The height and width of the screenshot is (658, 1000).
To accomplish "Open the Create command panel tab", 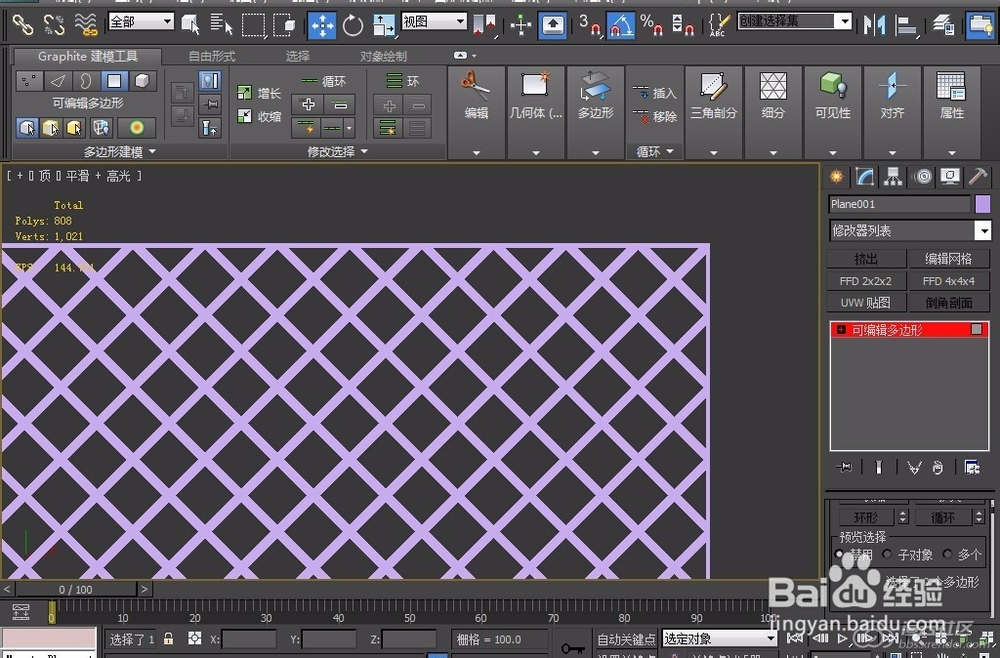I will coord(836,177).
